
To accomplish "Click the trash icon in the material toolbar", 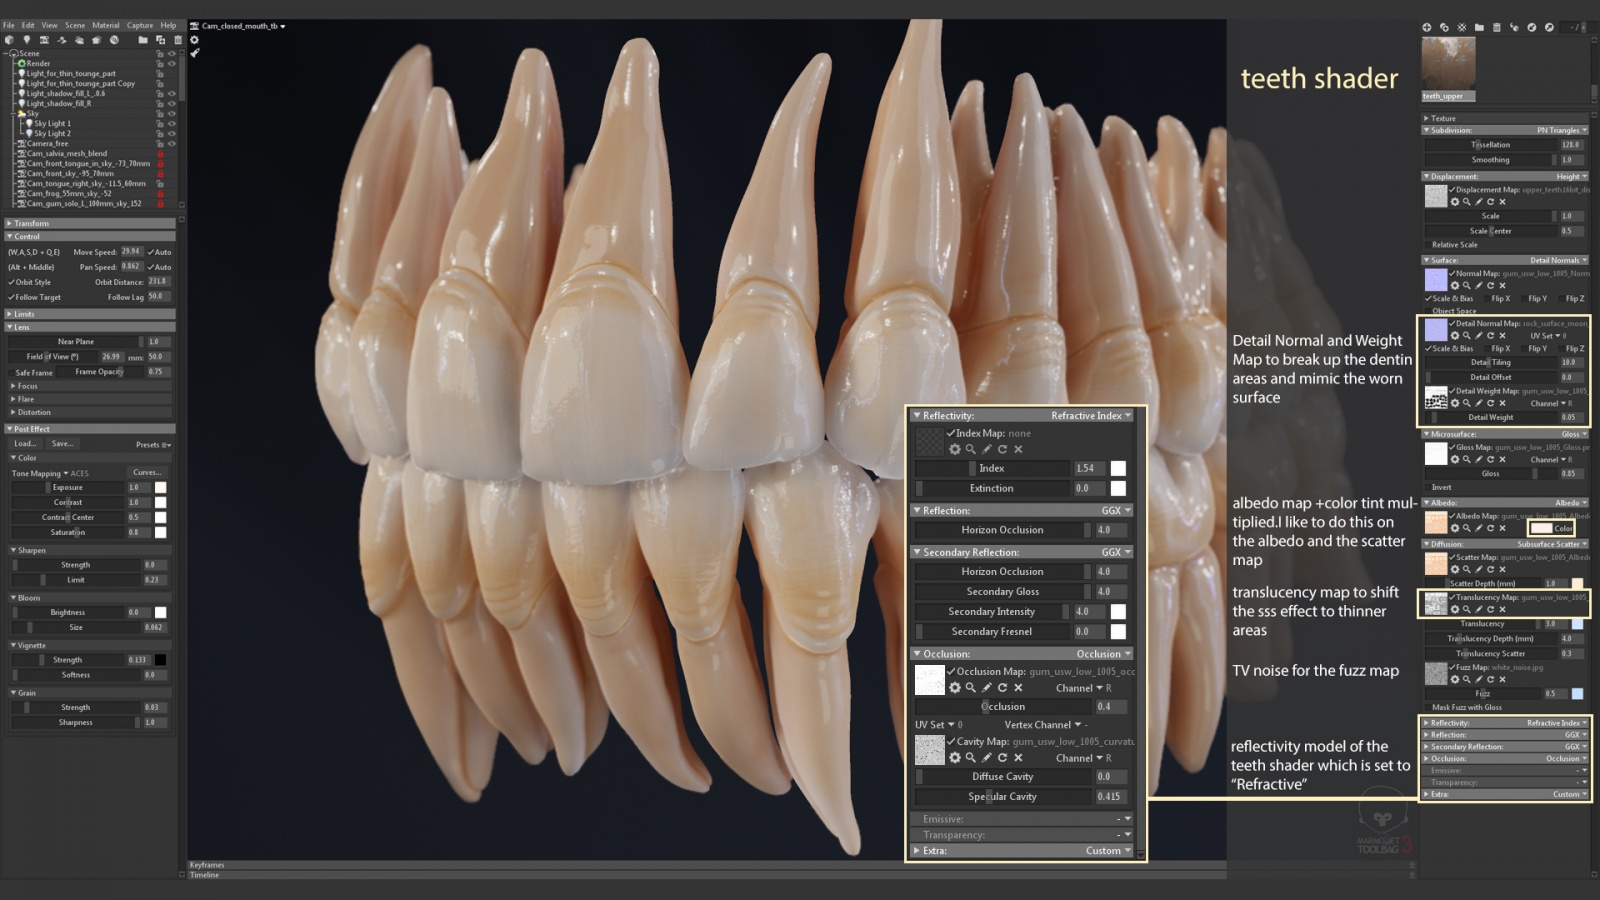I will coord(1496,27).
